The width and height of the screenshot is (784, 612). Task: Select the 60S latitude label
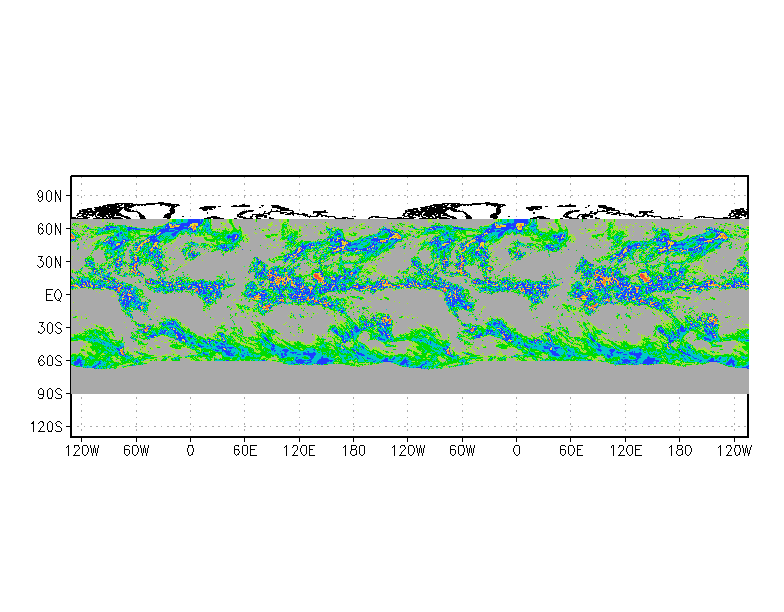pos(49,361)
